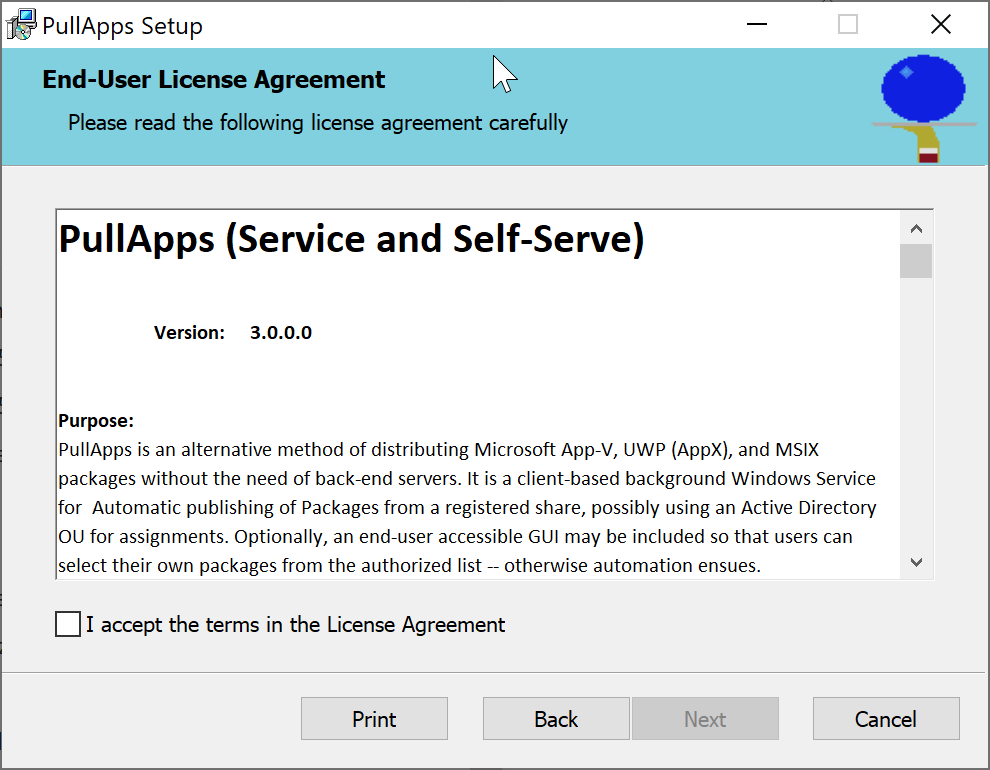
Task: Accept the License Agreement terms checkbox
Action: pyautogui.click(x=68, y=624)
